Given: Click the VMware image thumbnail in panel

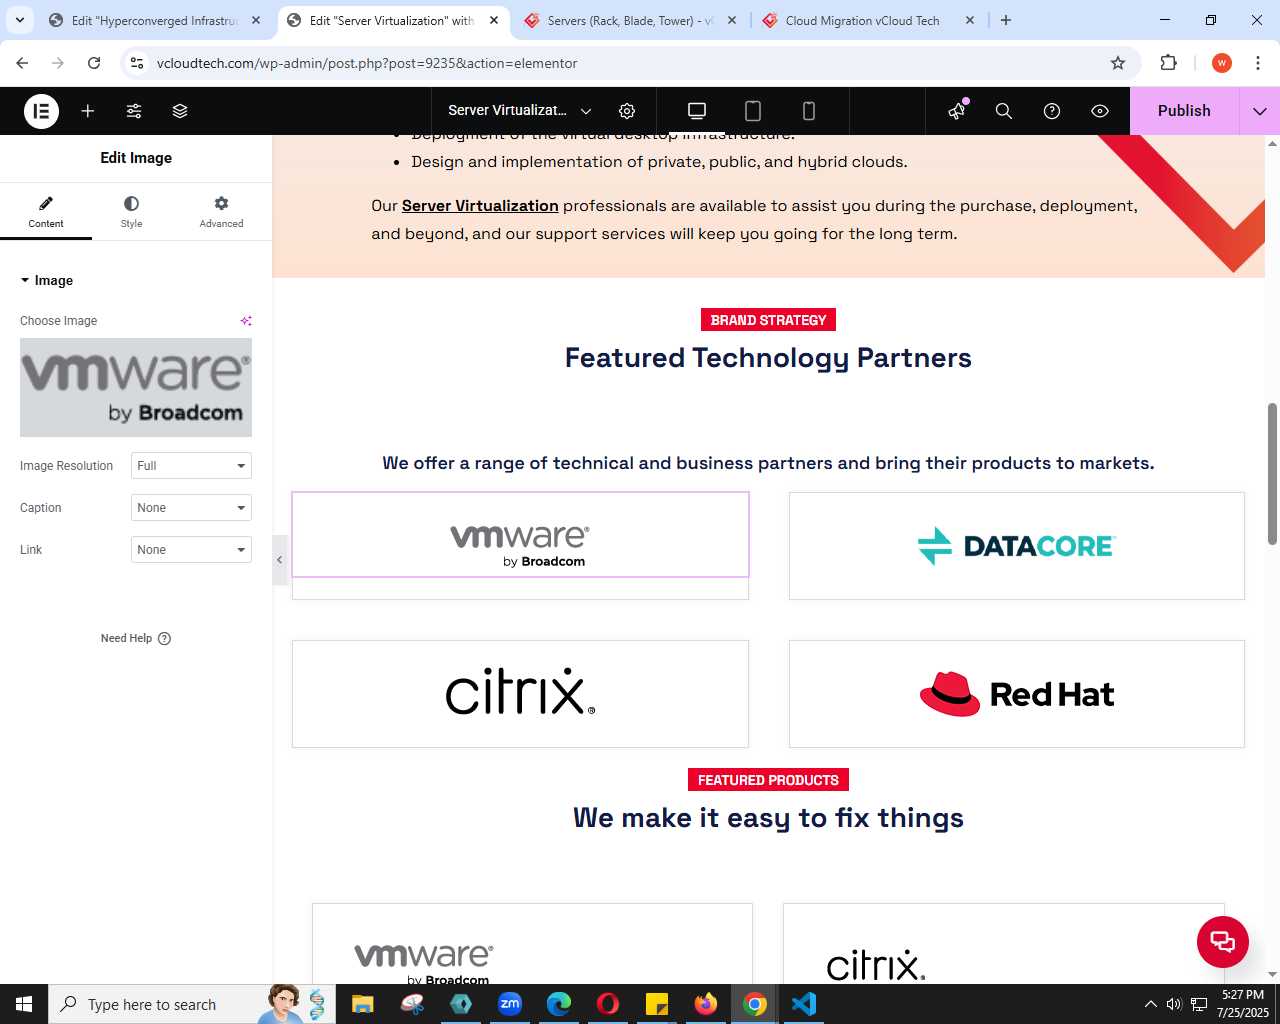Looking at the screenshot, I should 136,387.
